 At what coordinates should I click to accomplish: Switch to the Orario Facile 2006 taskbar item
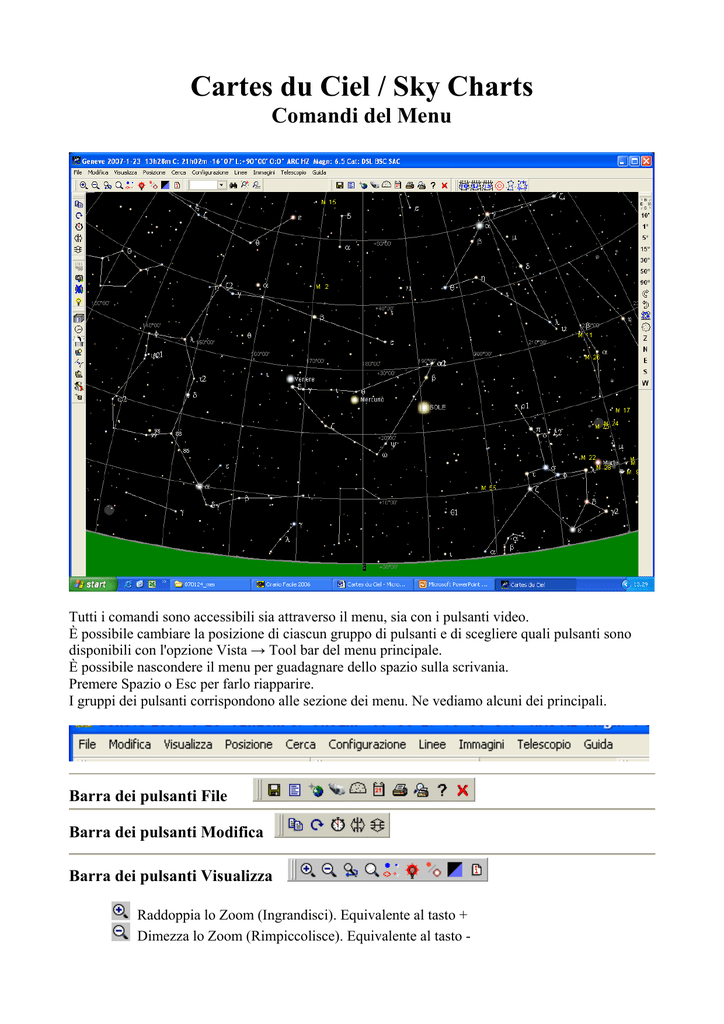tap(289, 584)
